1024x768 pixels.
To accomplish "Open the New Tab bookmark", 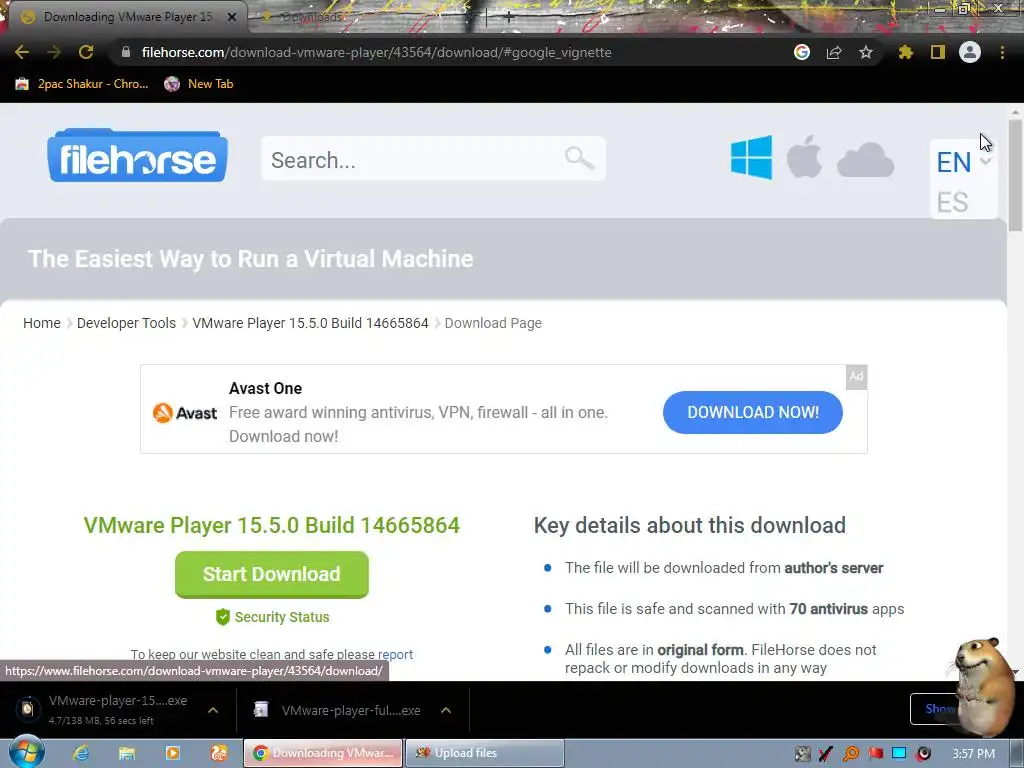I will (199, 84).
